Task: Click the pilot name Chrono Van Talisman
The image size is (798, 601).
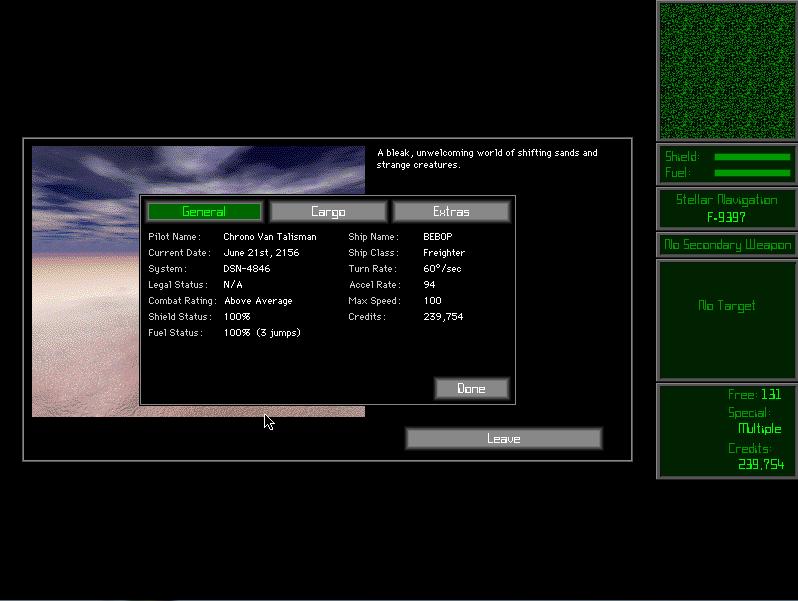Action: point(269,237)
